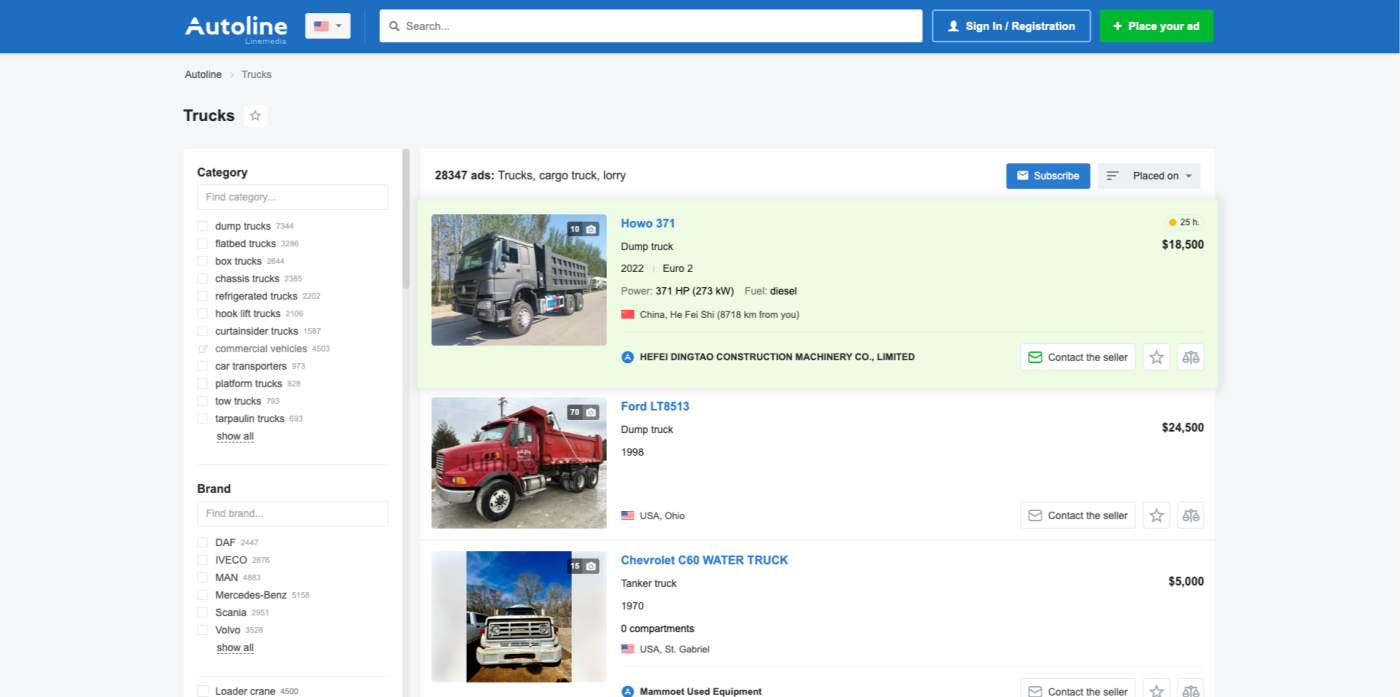Viewport: 1400px width, 697px height.
Task: Click Mammoet seller verified badge icon
Action: click(x=628, y=691)
